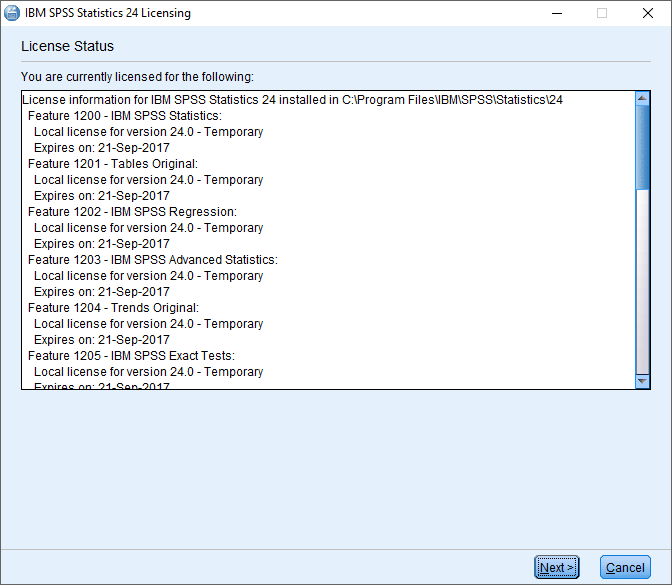672x585 pixels.
Task: Select the Feature 1204 Trends Original line
Action: [113, 308]
